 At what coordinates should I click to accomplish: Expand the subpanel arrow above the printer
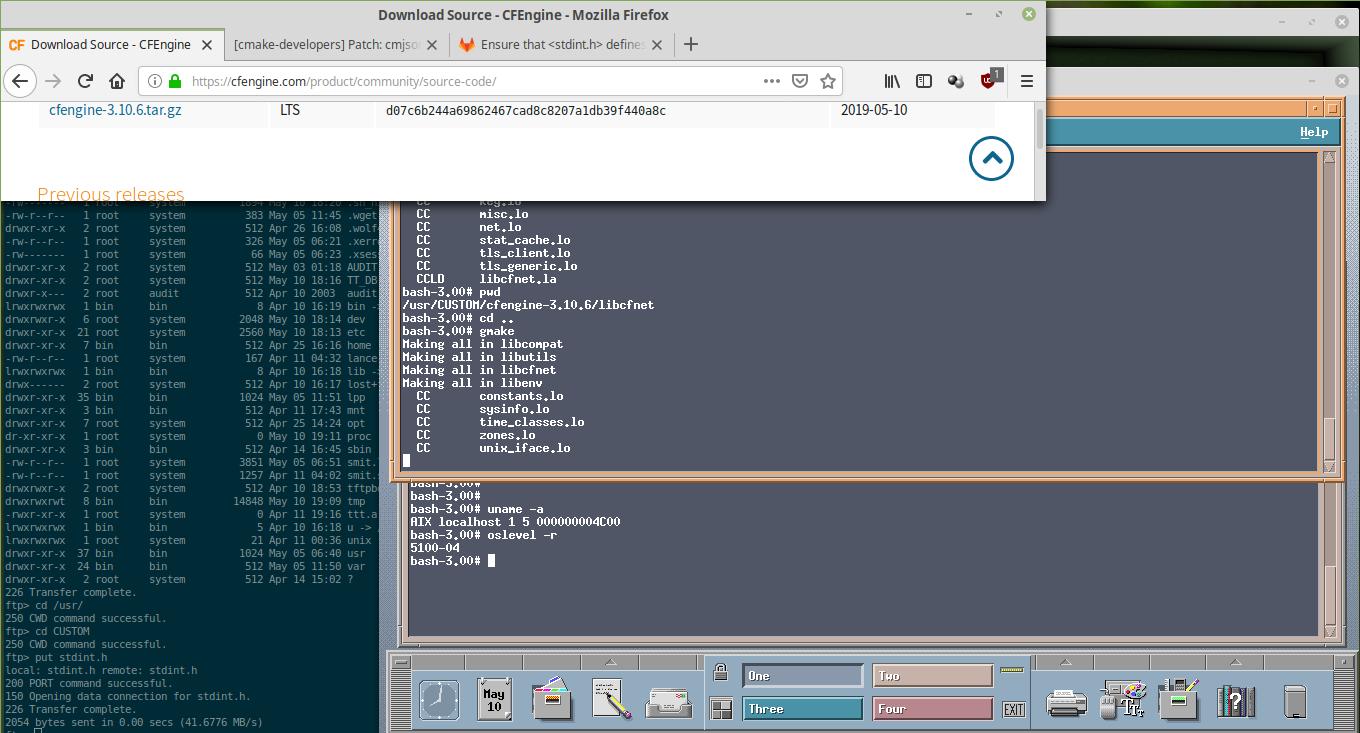1065,661
